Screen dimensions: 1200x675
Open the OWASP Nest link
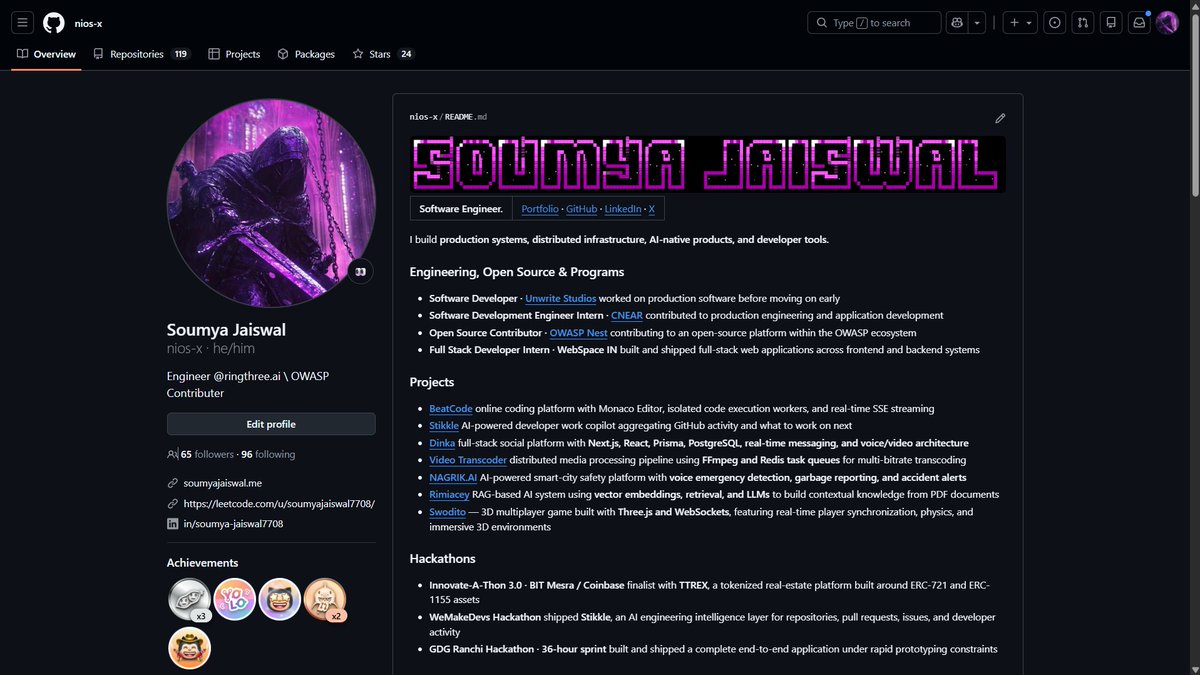tap(578, 333)
